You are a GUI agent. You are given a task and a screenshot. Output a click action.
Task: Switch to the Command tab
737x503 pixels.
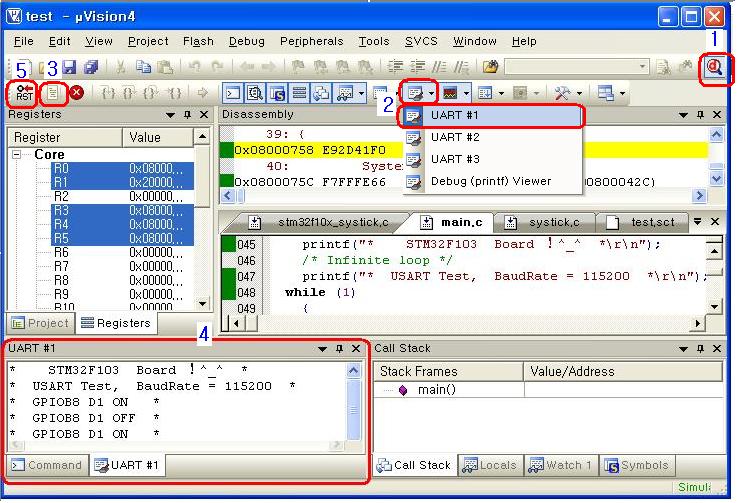pos(47,465)
